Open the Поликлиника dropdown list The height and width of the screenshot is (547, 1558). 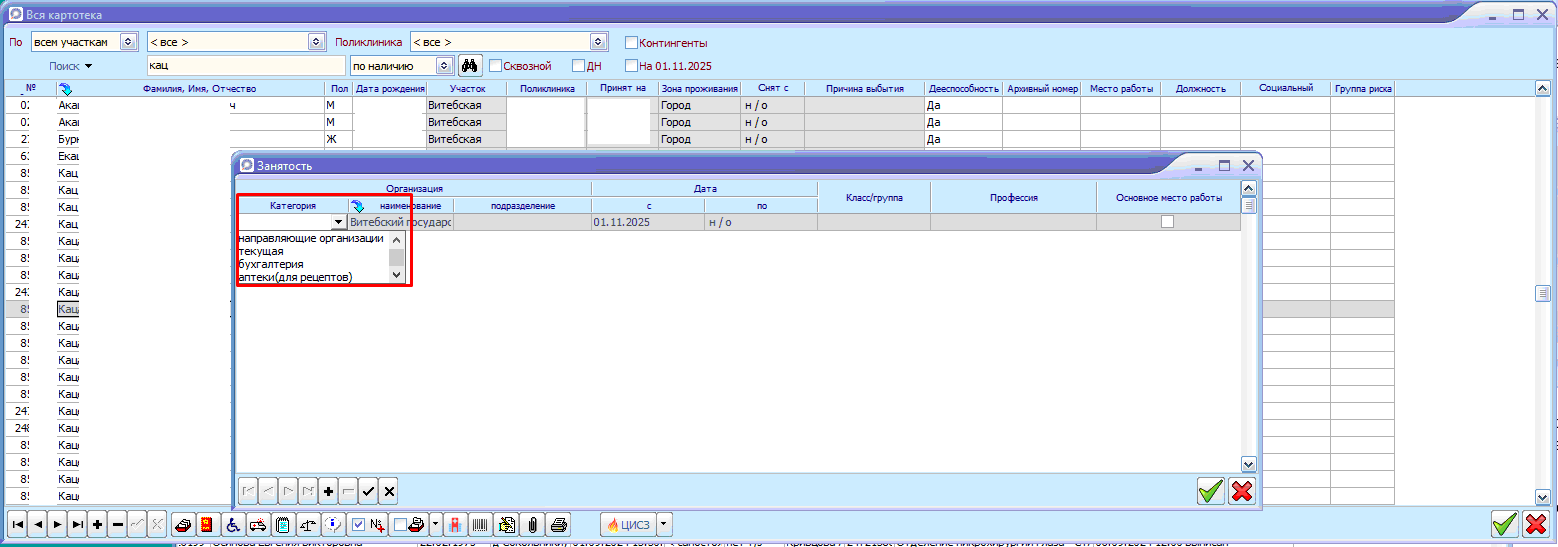click(598, 42)
